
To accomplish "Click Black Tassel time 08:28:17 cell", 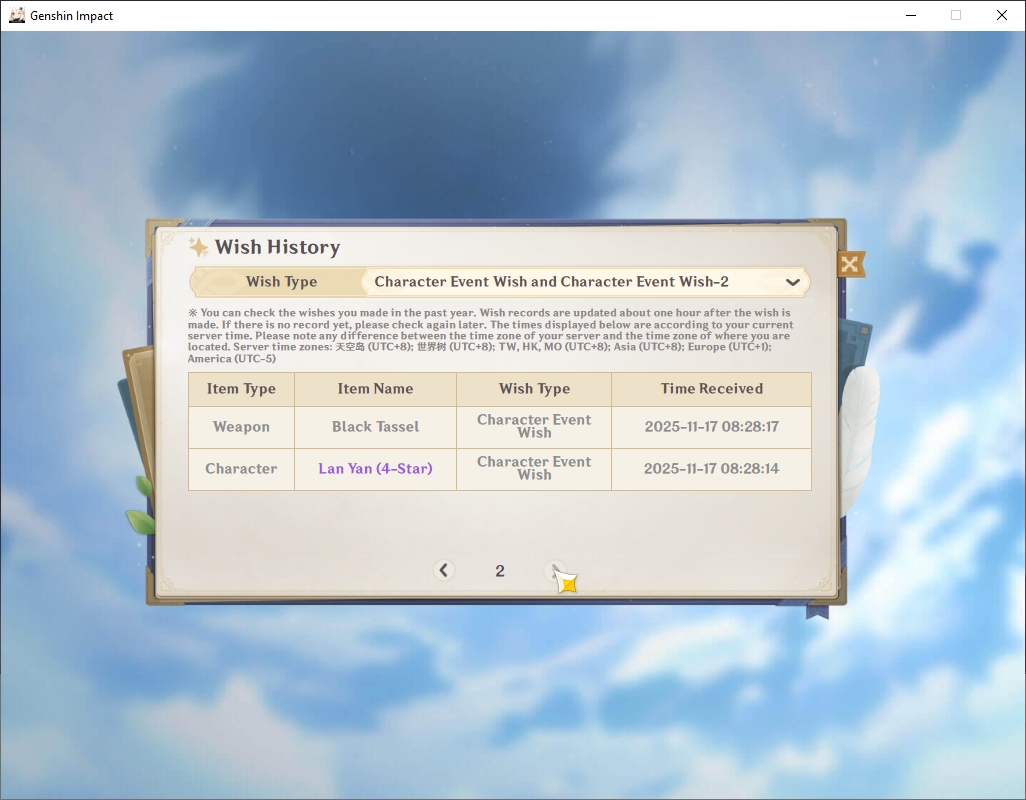I will (711, 426).
